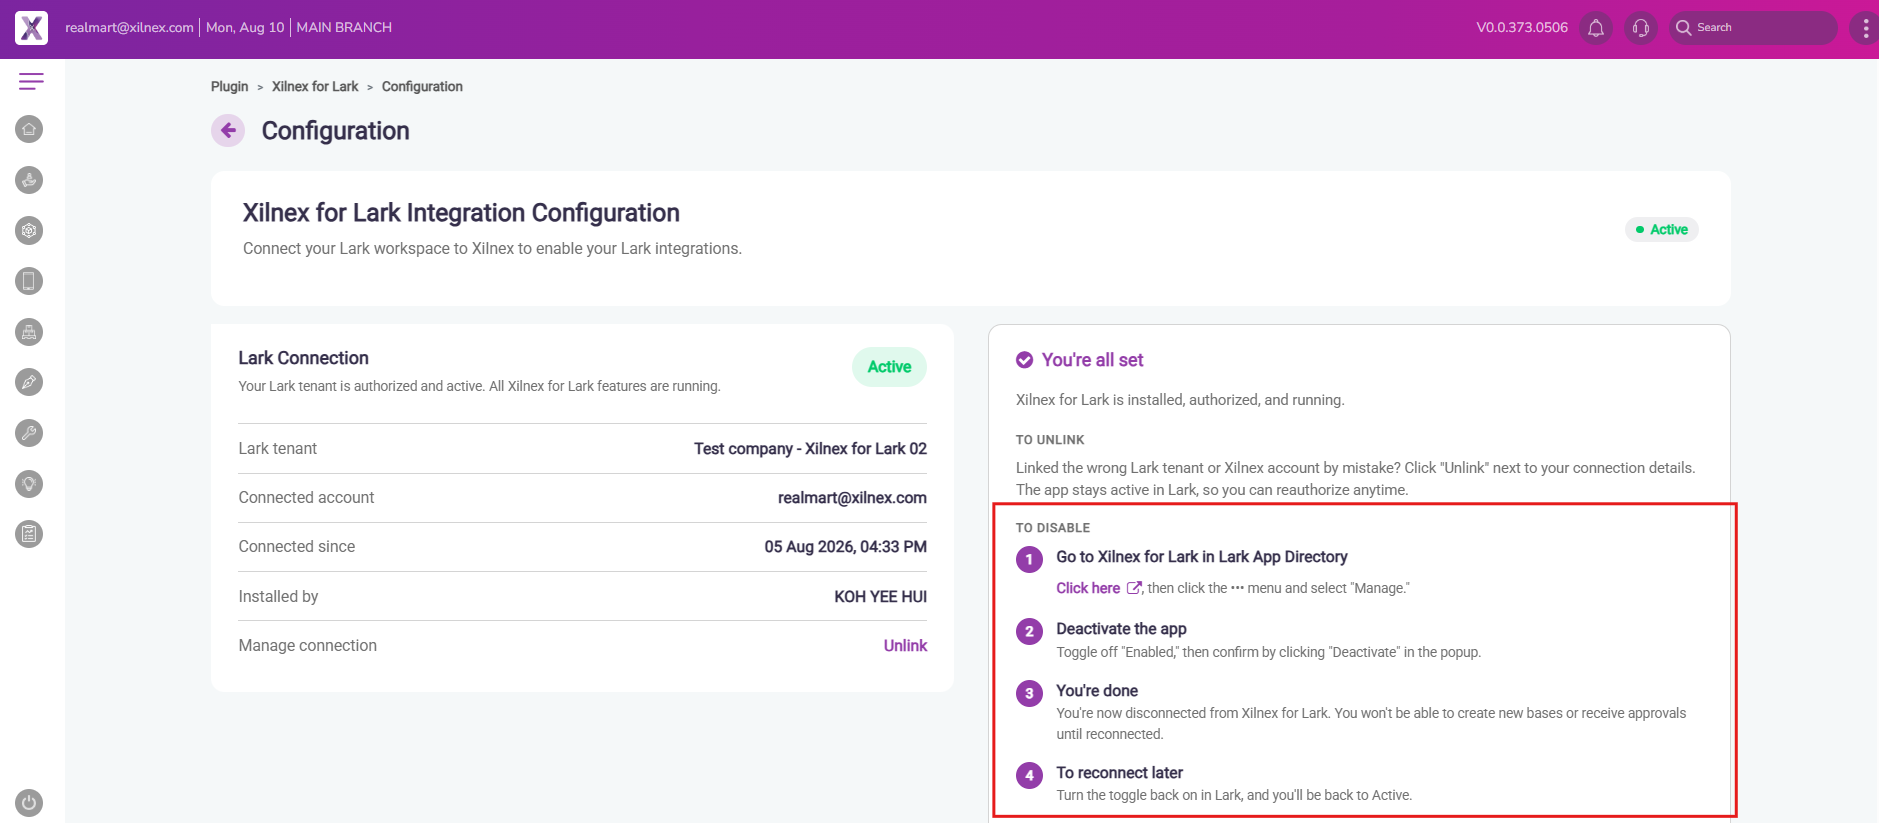Select the Installed by name KOH YEE HUI
This screenshot has width=1879, height=823.
[880, 597]
